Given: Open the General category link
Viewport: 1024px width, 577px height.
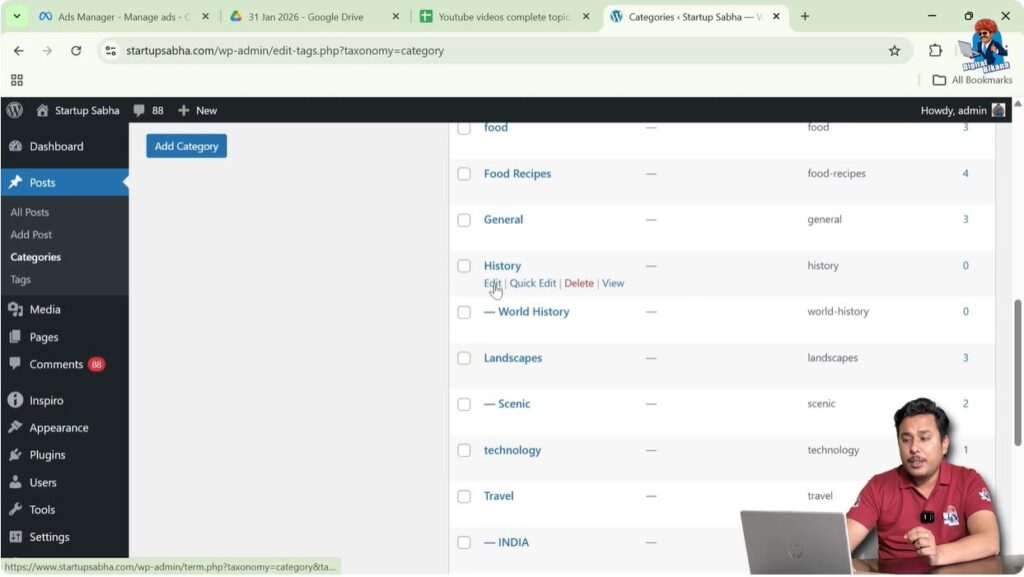Looking at the screenshot, I should click(x=503, y=219).
